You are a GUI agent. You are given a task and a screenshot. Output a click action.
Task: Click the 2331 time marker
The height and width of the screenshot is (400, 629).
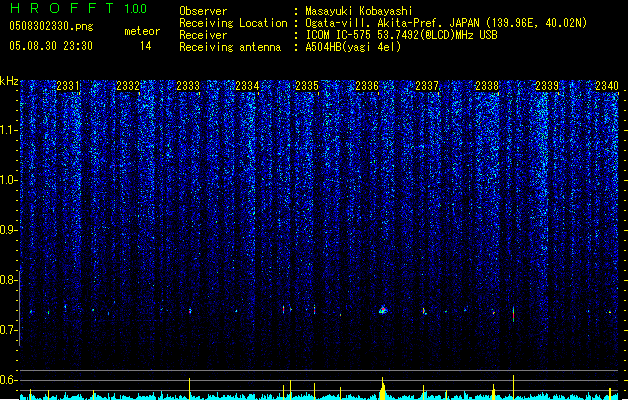tap(68, 86)
